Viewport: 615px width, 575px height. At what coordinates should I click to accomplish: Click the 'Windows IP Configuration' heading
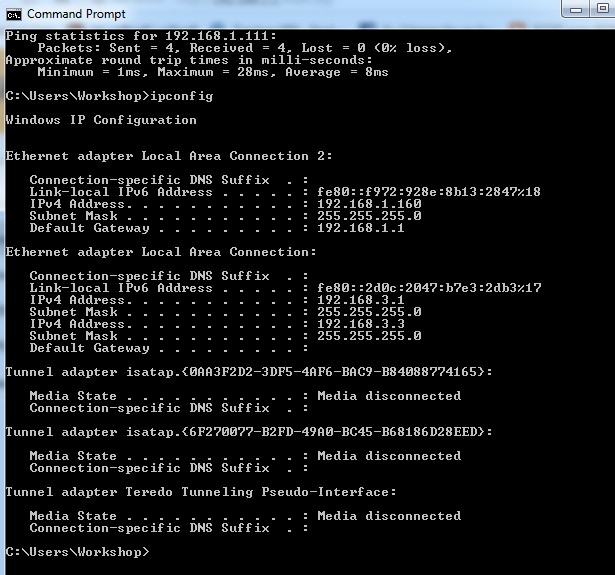pyautogui.click(x=101, y=120)
